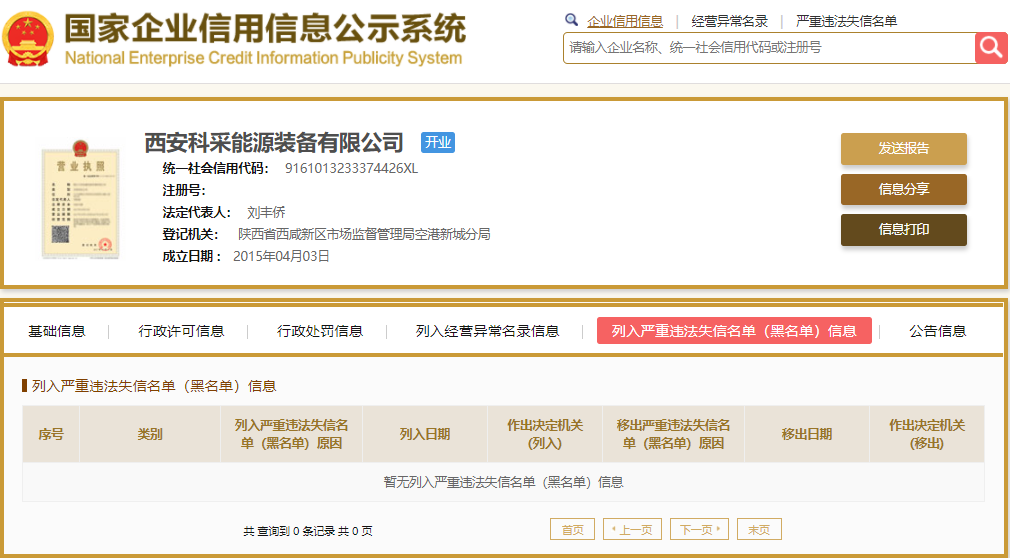The height and width of the screenshot is (558, 1010).
Task: Click the 作出决定机关(移出) column header
Action: coord(927,434)
